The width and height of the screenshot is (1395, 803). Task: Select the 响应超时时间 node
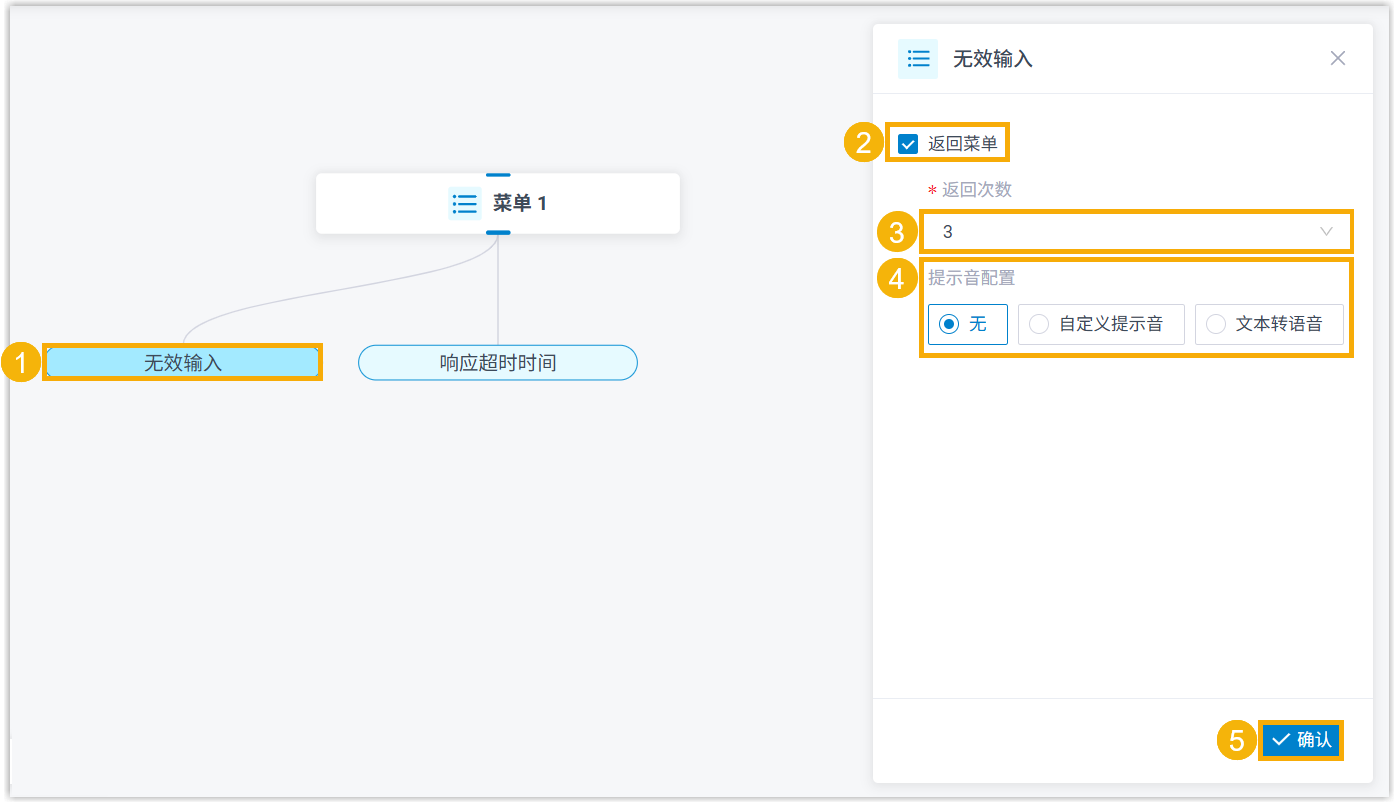(x=498, y=363)
